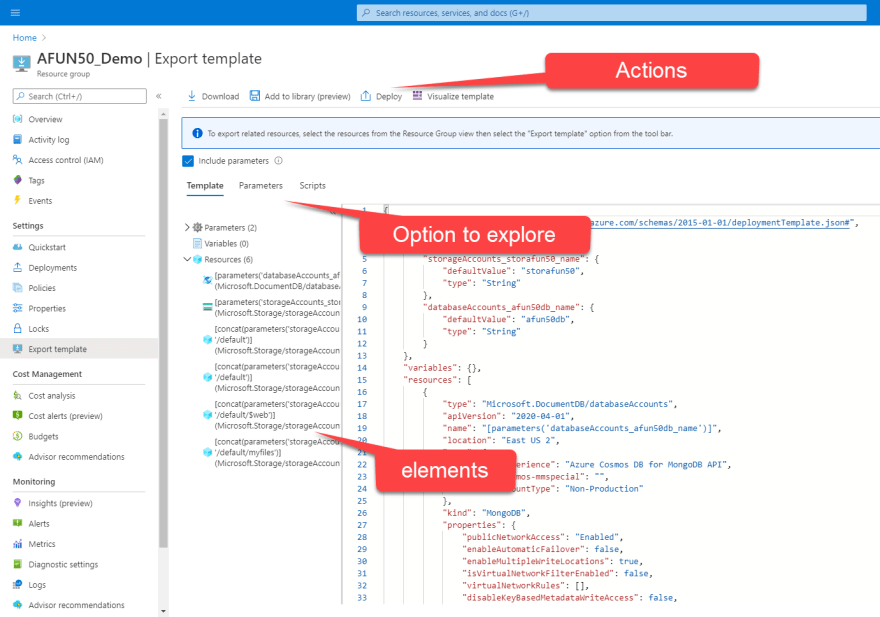Click Access control (IAM) icon
The width and height of the screenshot is (880, 617).
pos(17,160)
